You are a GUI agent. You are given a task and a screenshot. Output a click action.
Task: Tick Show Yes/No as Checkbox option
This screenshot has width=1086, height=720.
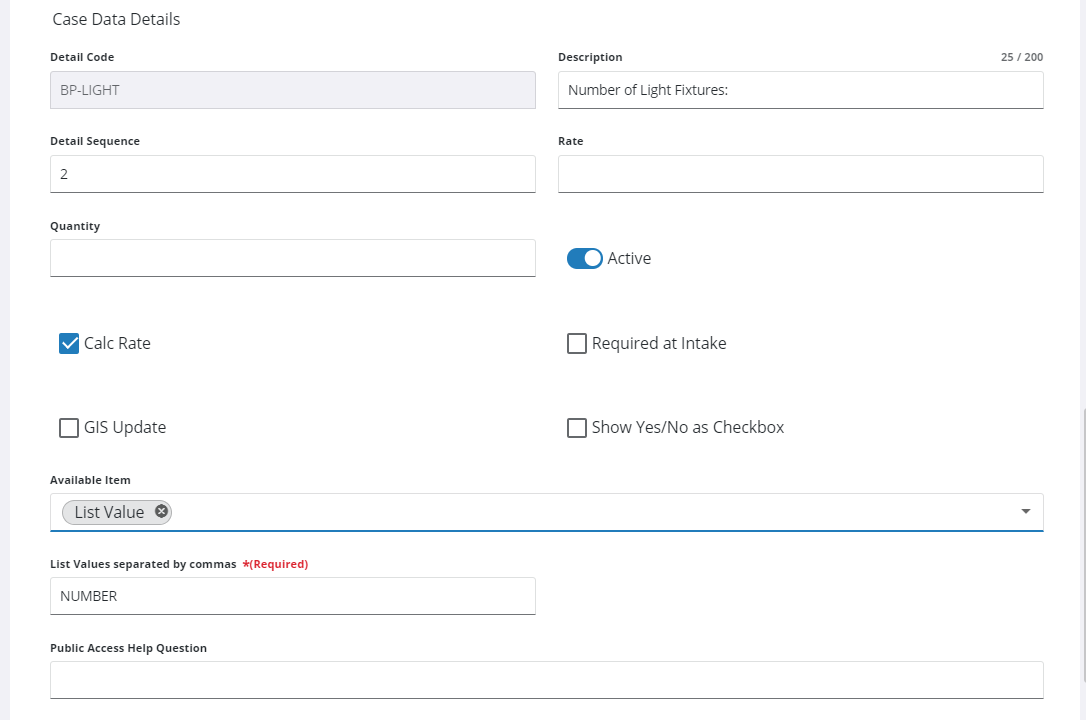click(x=576, y=428)
